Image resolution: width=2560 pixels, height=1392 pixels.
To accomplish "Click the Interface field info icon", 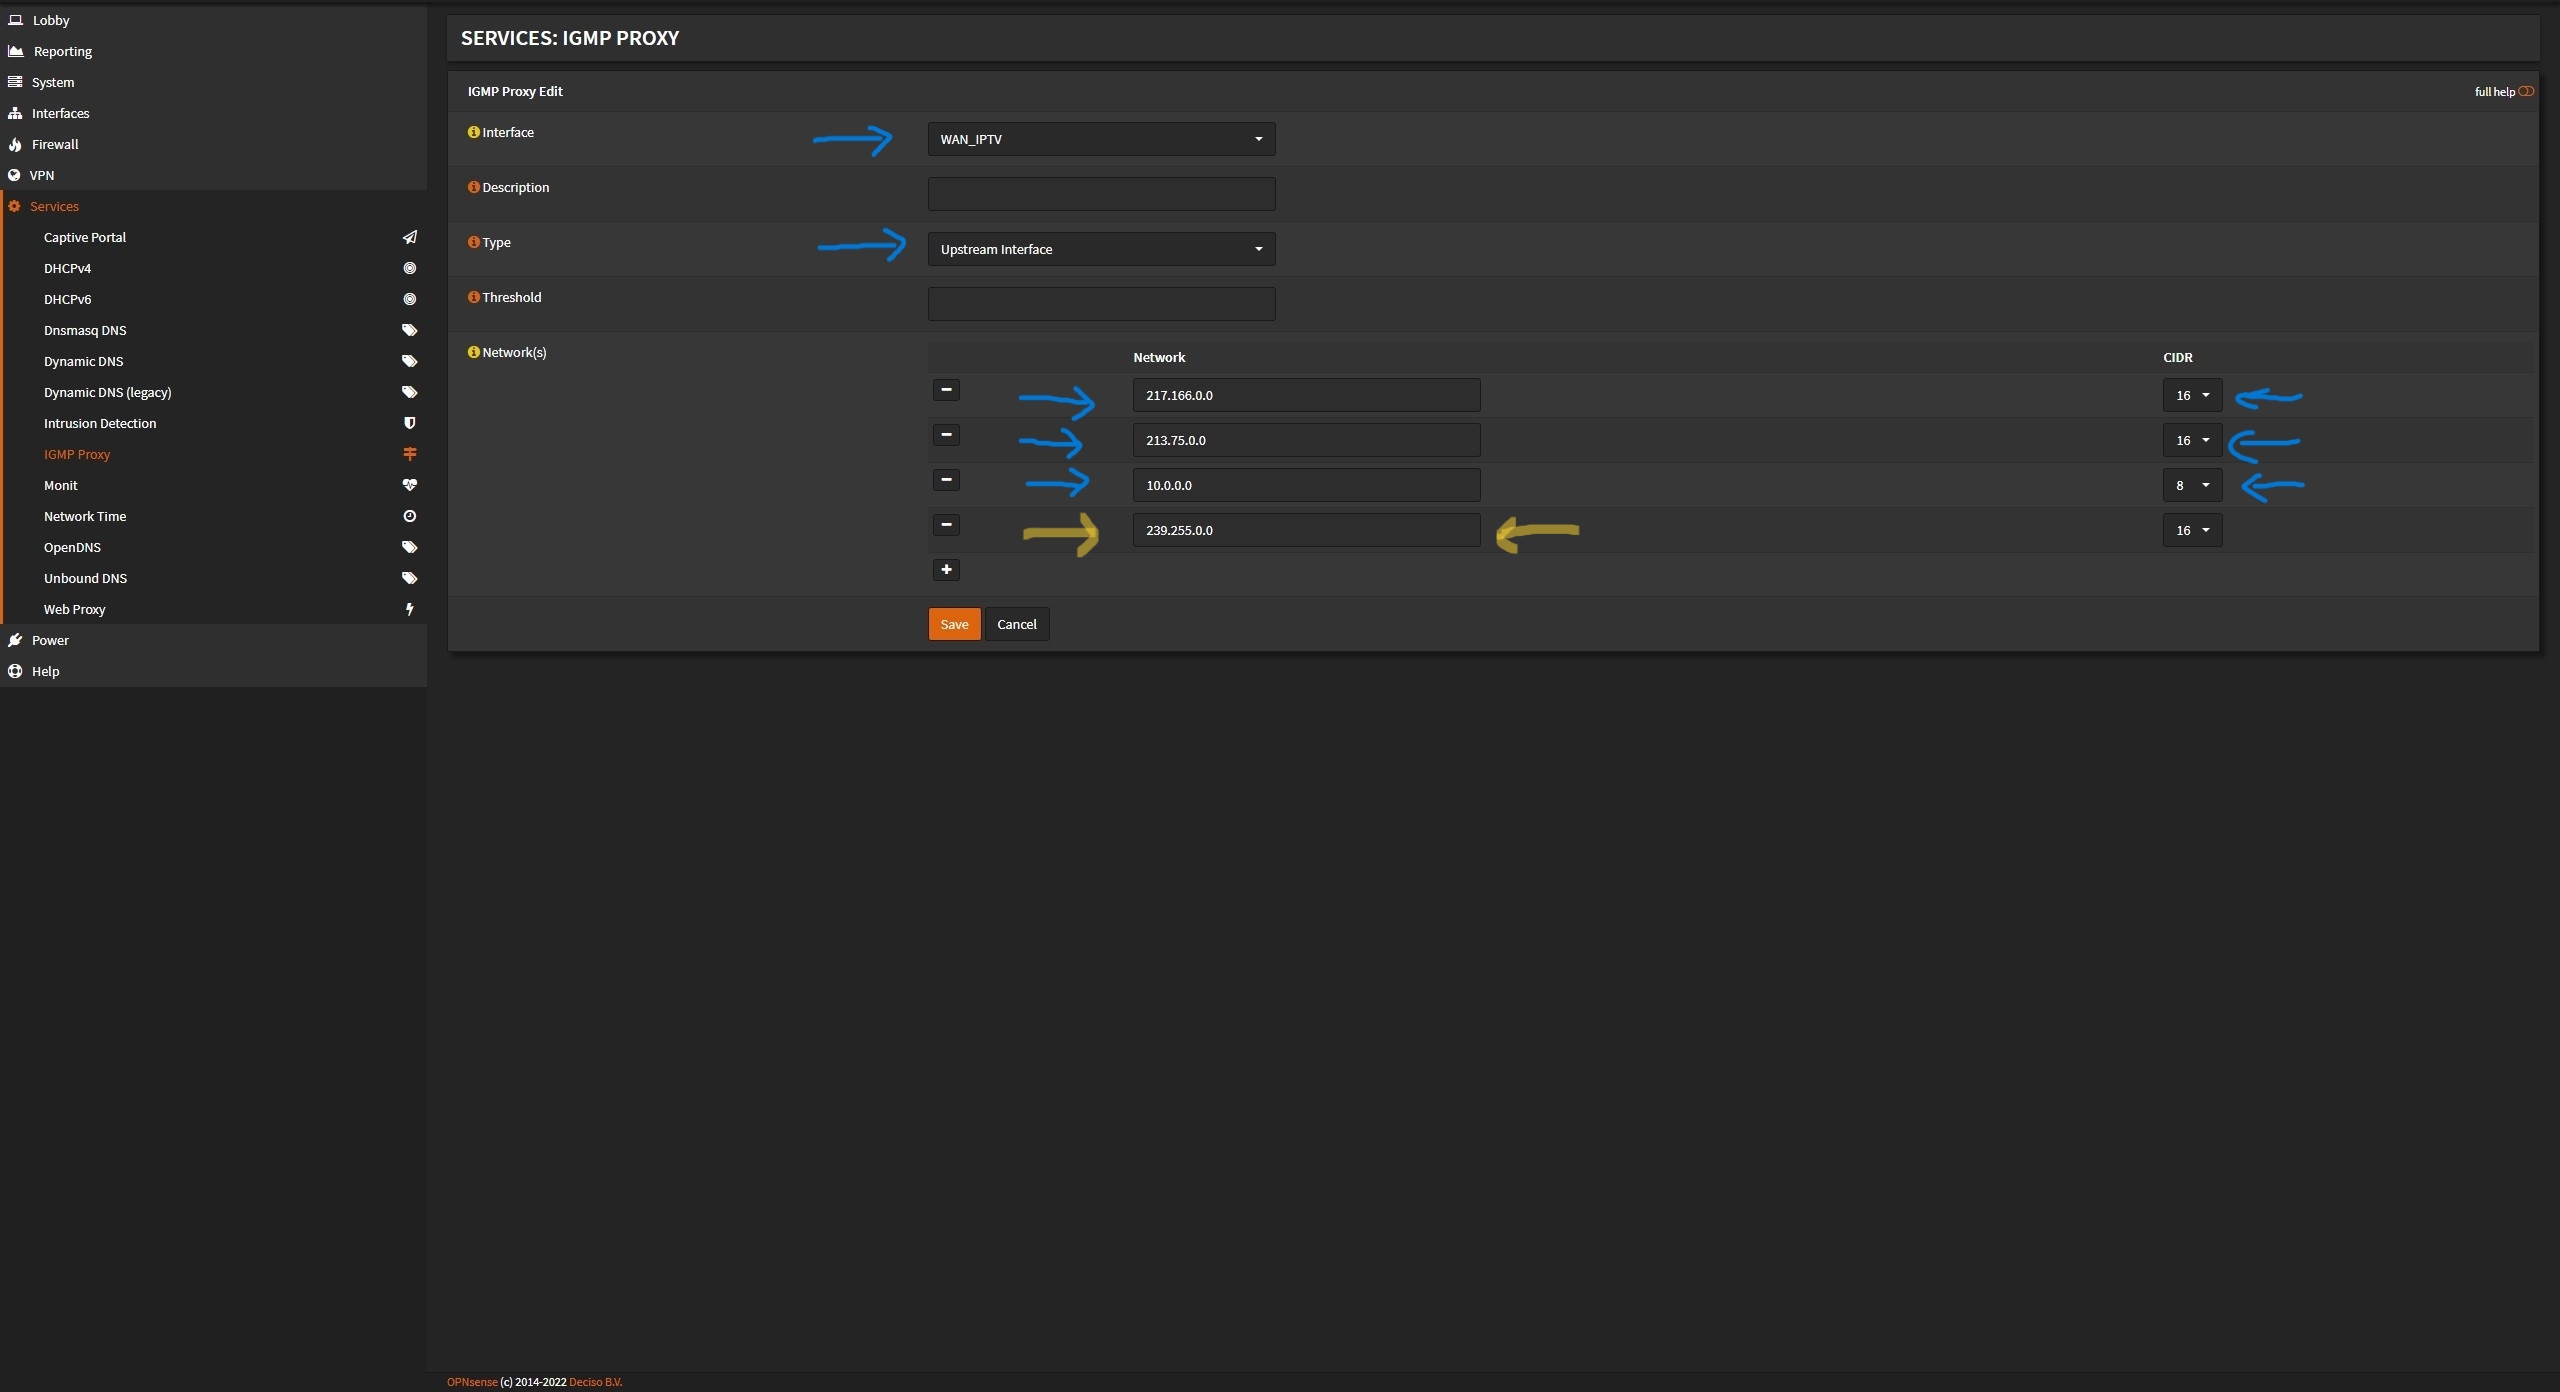I will [474, 132].
